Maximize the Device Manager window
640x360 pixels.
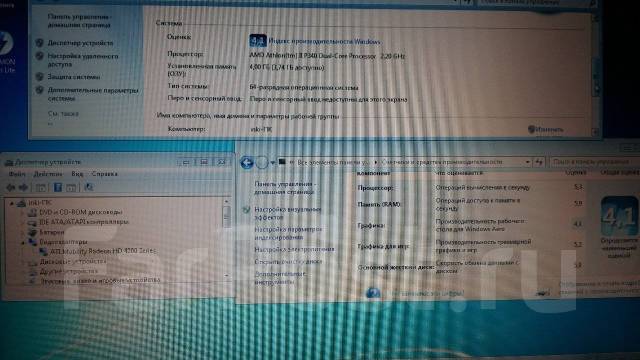(204, 162)
